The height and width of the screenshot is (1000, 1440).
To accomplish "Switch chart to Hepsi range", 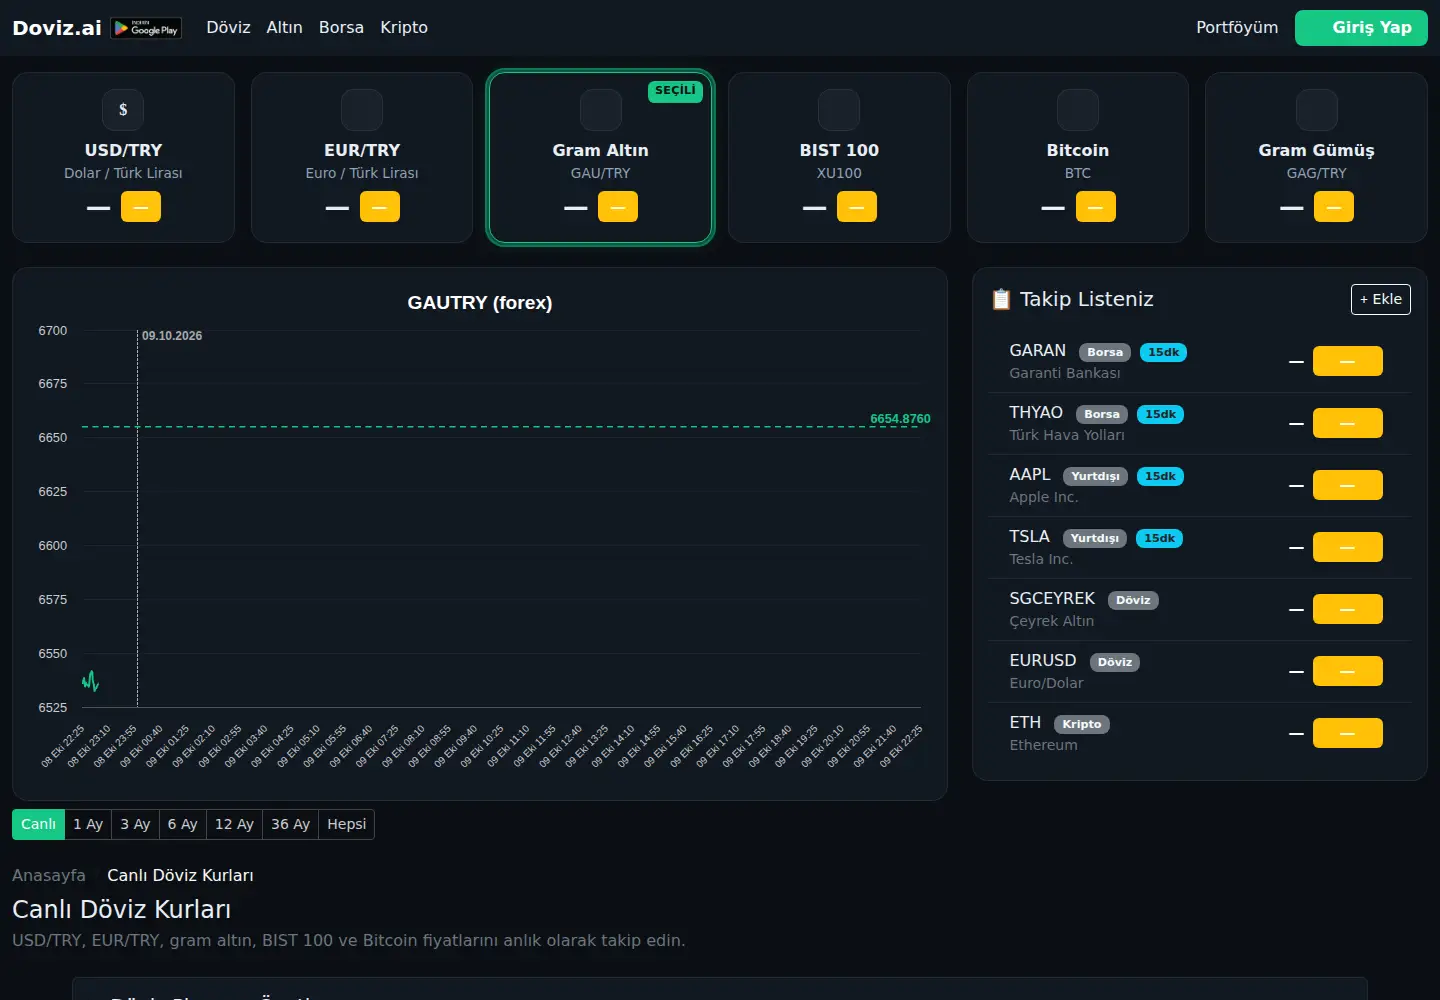I will click(x=347, y=824).
